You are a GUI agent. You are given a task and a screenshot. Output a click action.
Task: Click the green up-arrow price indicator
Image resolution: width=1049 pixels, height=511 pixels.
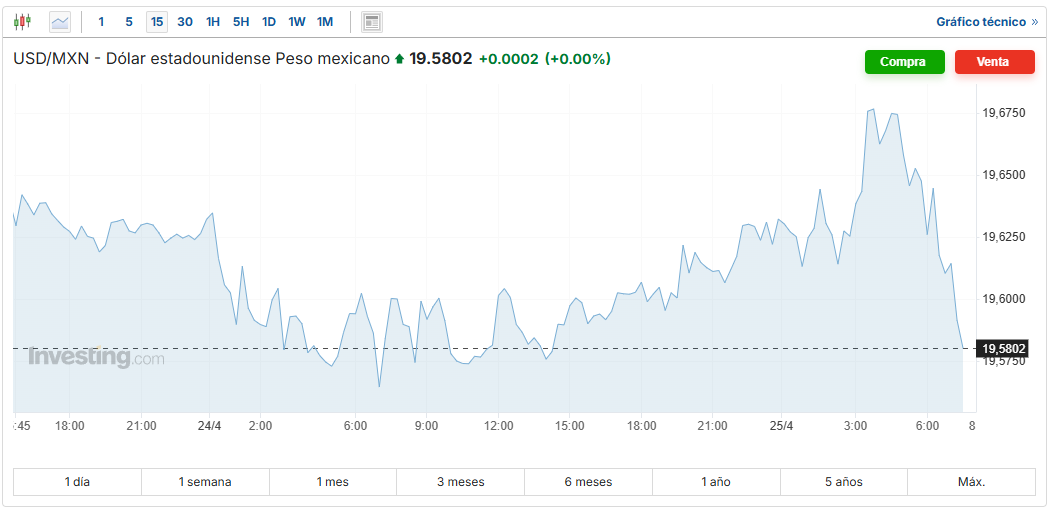click(x=399, y=59)
